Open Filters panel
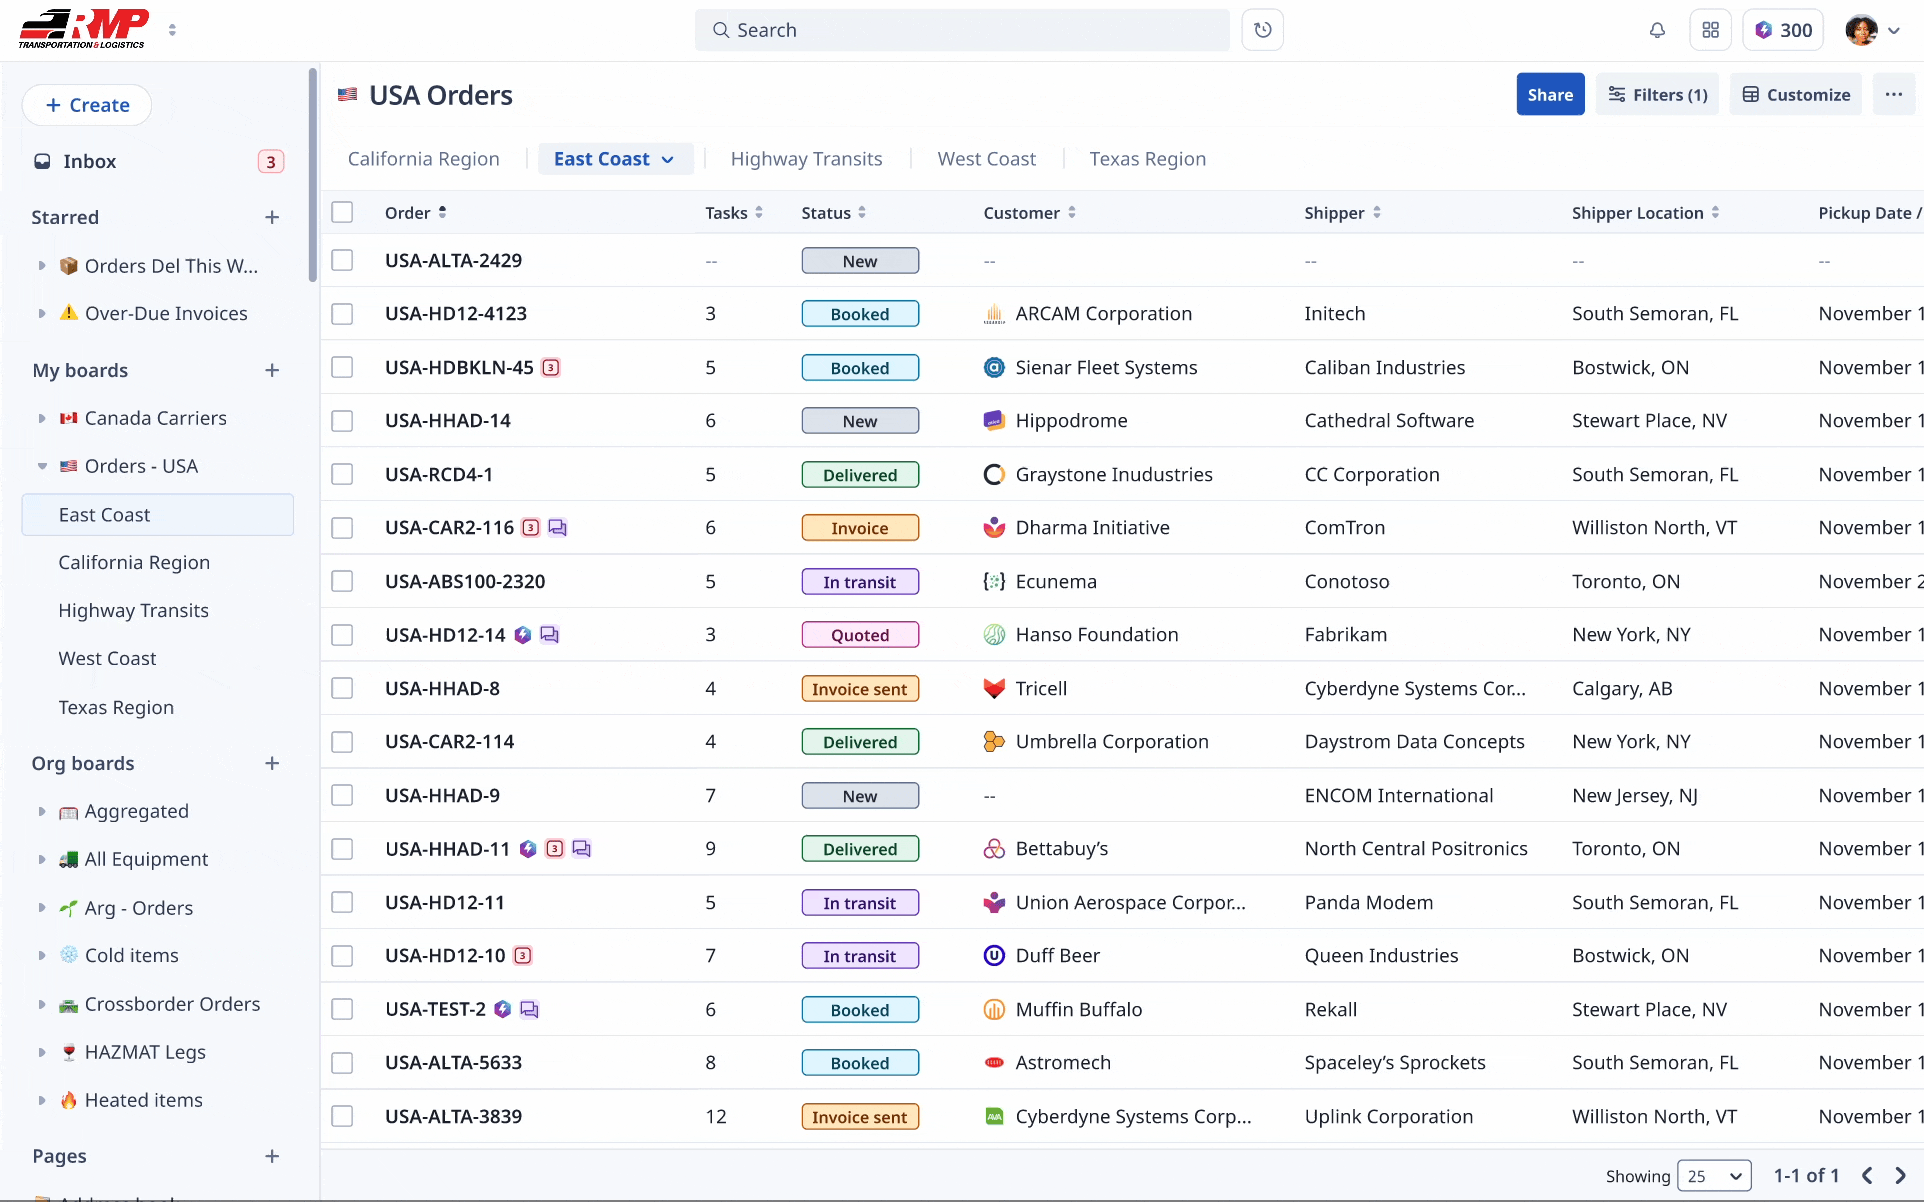Screen dimensions: 1924x1202 point(1656,94)
